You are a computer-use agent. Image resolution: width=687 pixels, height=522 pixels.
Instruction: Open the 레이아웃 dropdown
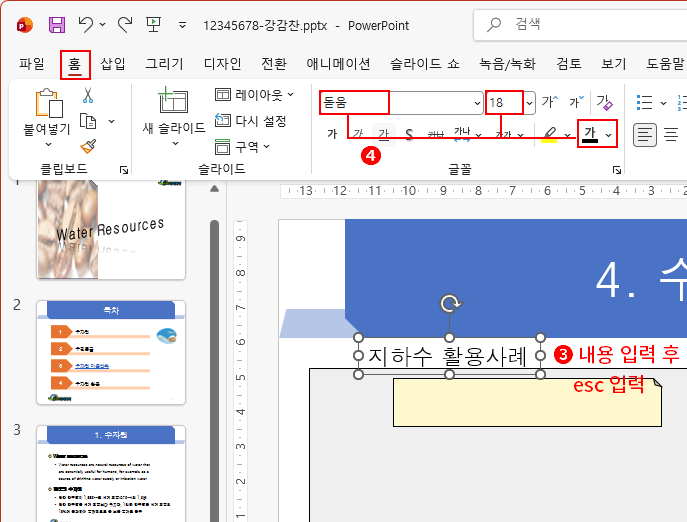coord(254,95)
